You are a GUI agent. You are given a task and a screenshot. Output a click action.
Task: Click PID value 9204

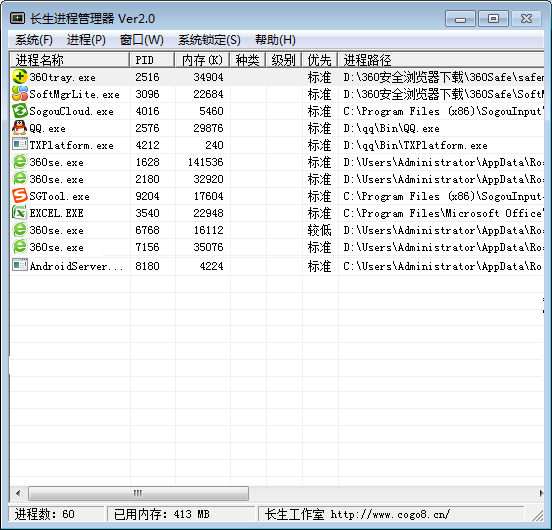pos(147,196)
